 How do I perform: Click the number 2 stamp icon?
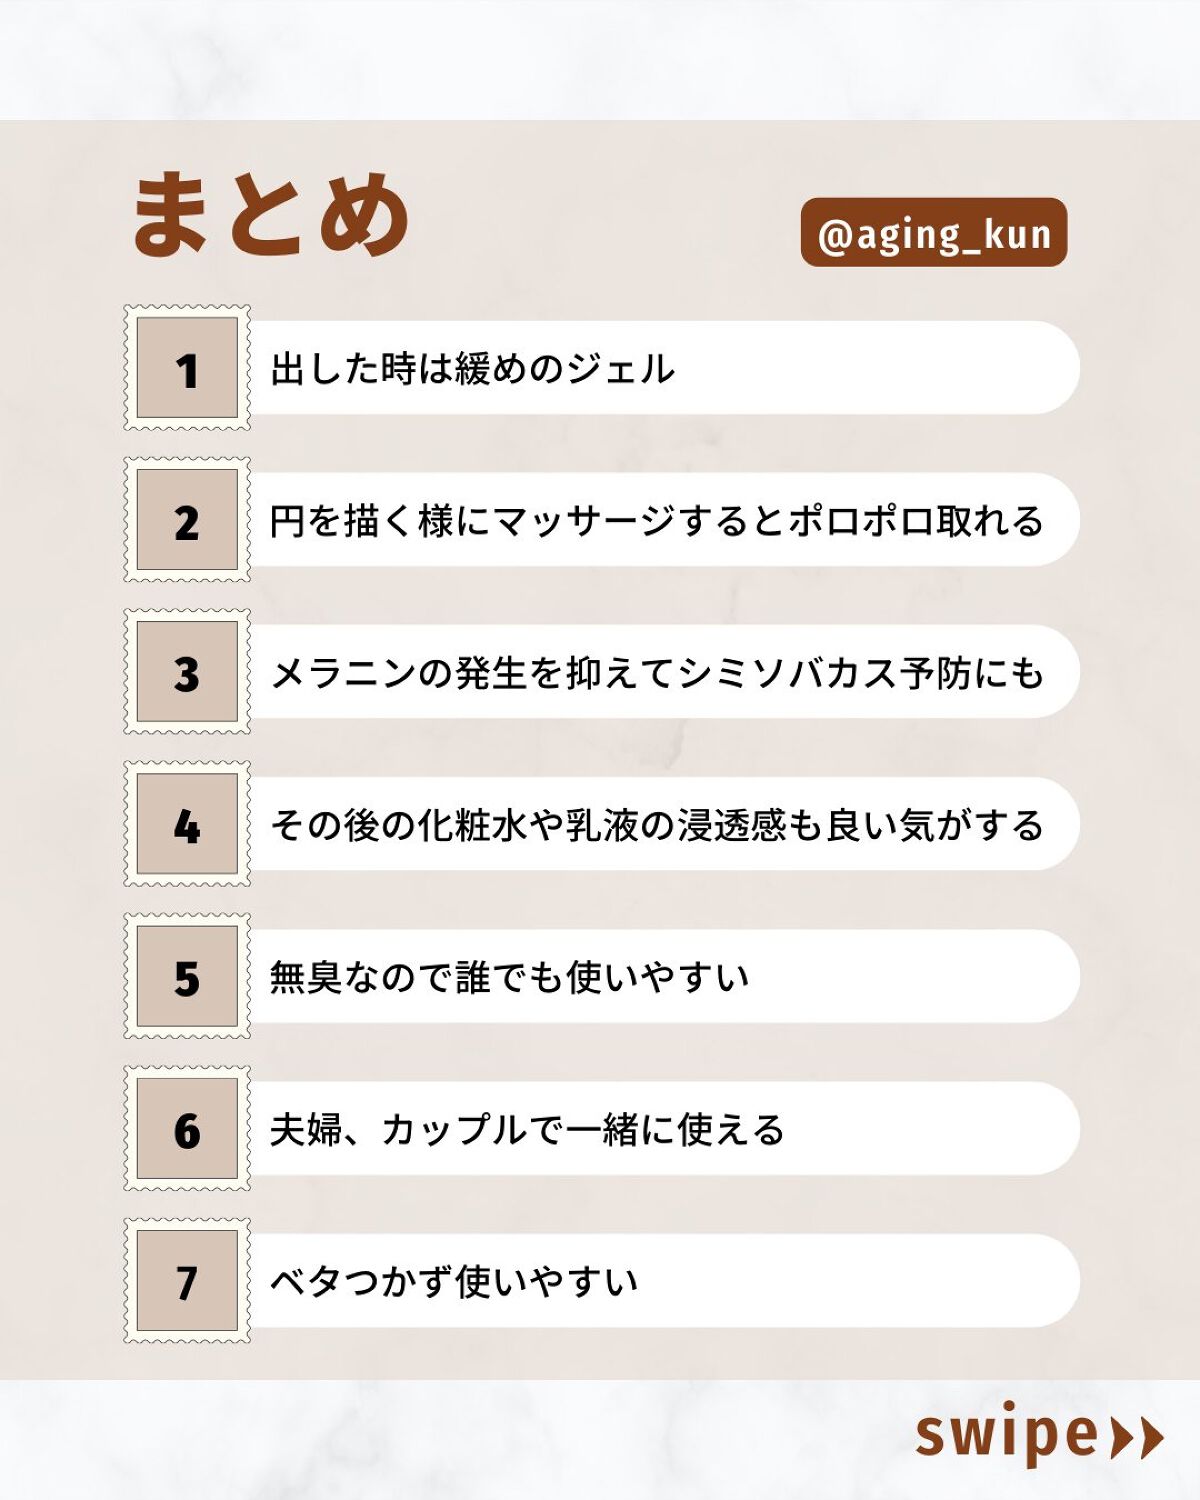tap(187, 520)
